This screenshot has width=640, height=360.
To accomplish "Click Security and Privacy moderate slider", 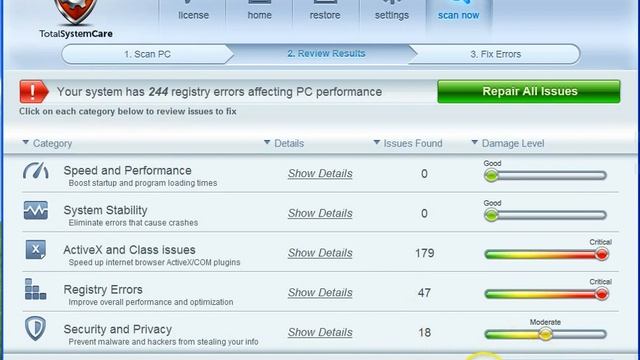I will click(545, 334).
